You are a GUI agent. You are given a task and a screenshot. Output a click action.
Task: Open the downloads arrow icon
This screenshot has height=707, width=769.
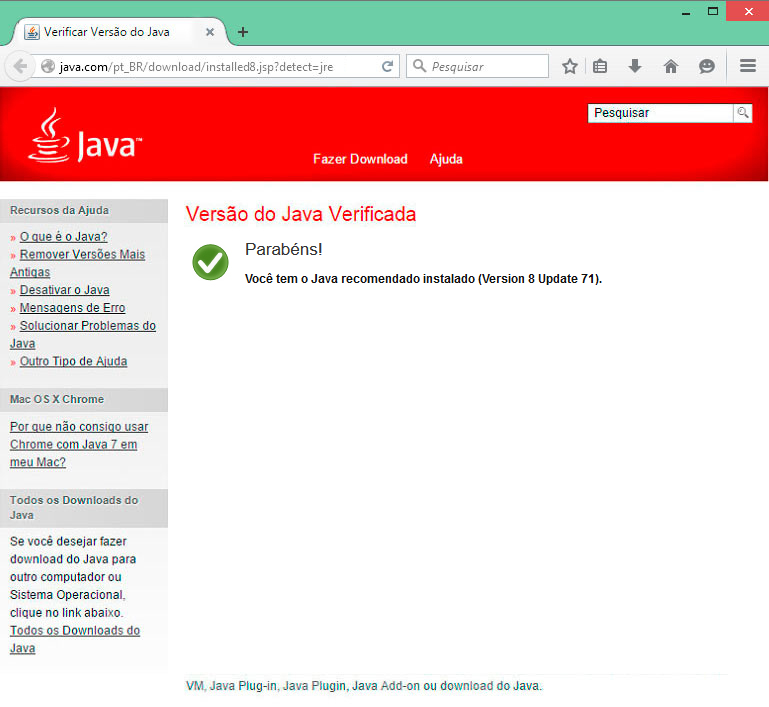click(635, 66)
